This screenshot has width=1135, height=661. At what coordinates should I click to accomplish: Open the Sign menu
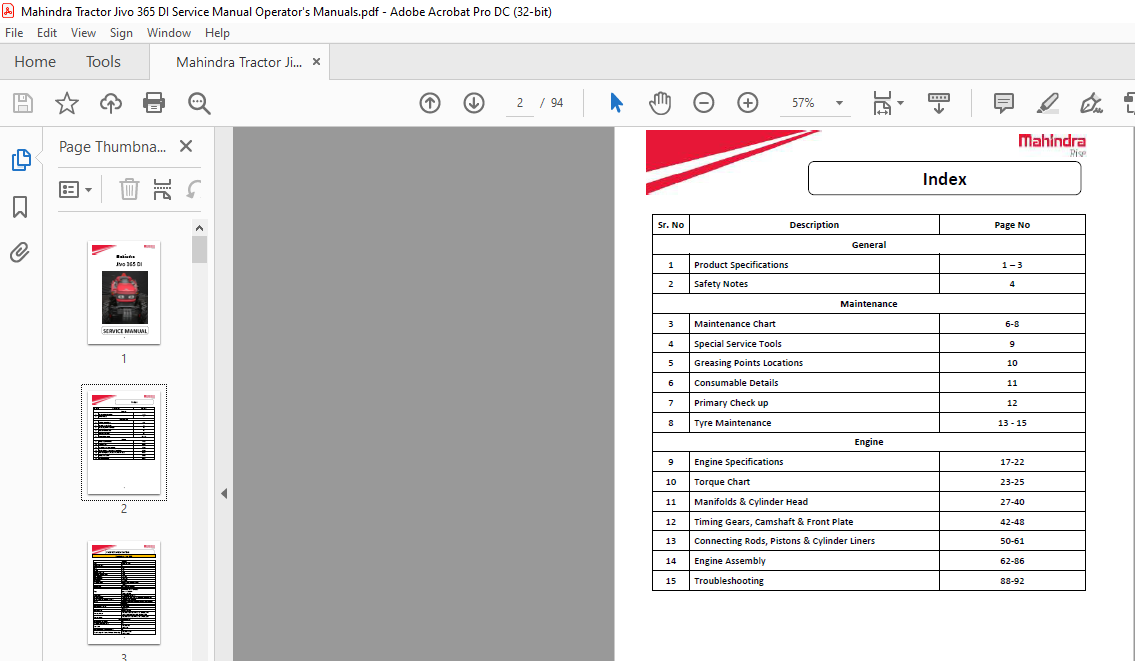[x=121, y=33]
